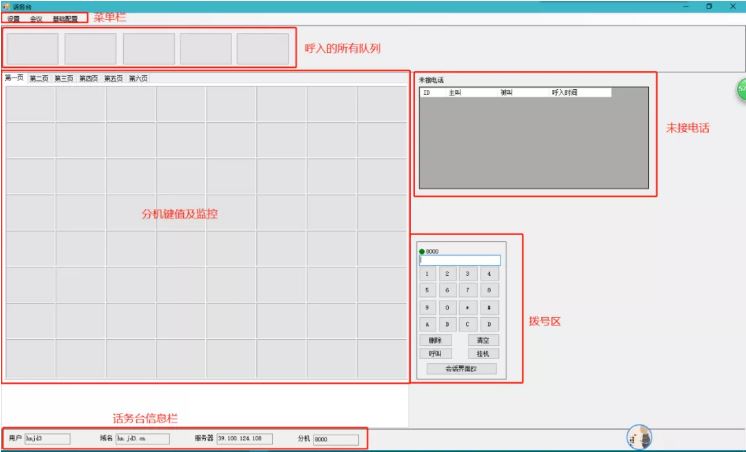746x452 pixels.
Task: Click the avatar icon in bottom status bar
Action: pos(640,437)
